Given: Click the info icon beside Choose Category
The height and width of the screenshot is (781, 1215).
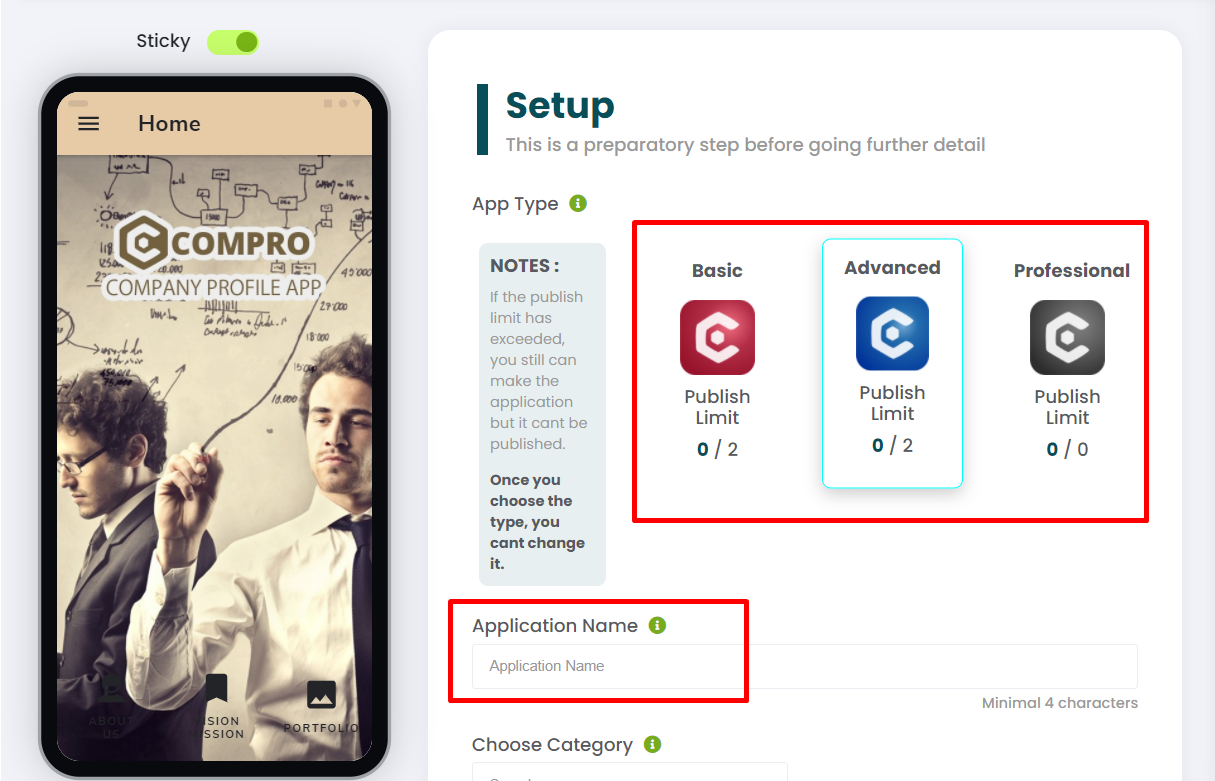Looking at the screenshot, I should tap(652, 744).
